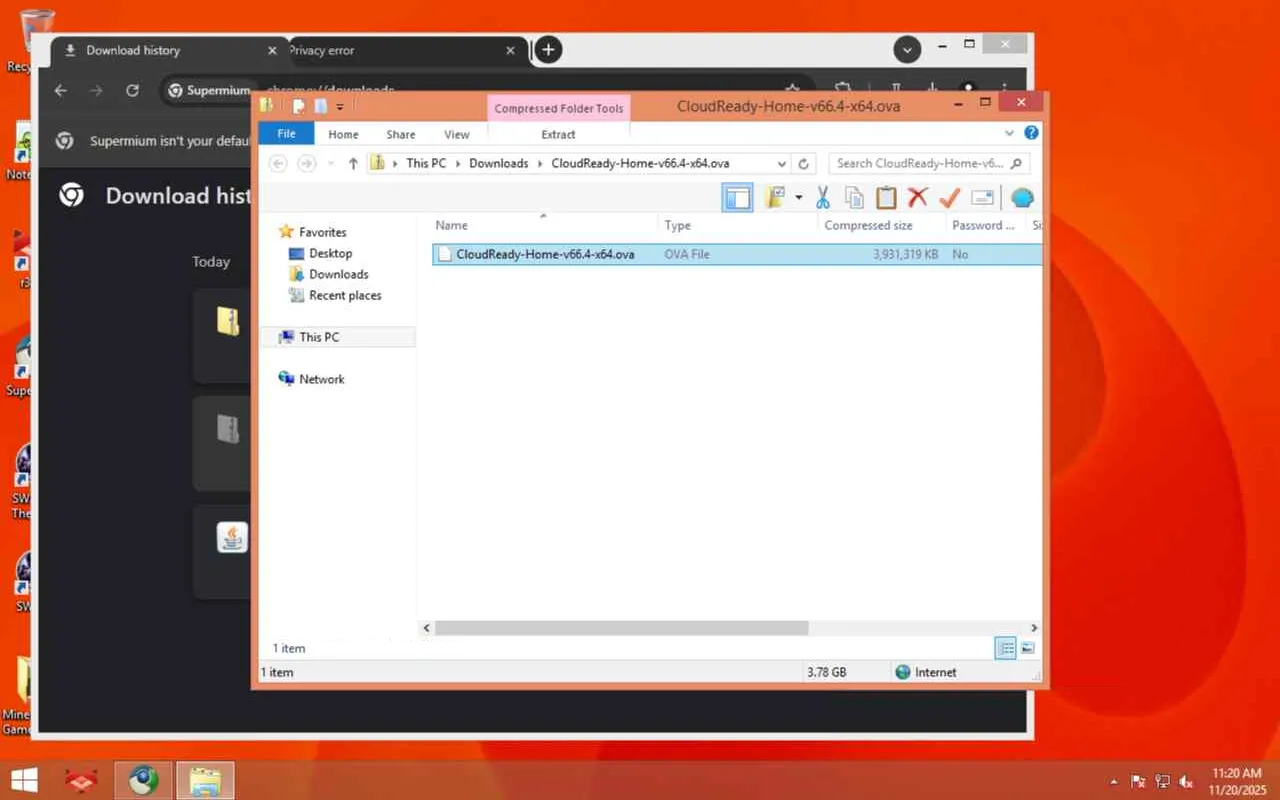Click the Paste clipboard icon
The image size is (1280, 800).
(x=886, y=198)
